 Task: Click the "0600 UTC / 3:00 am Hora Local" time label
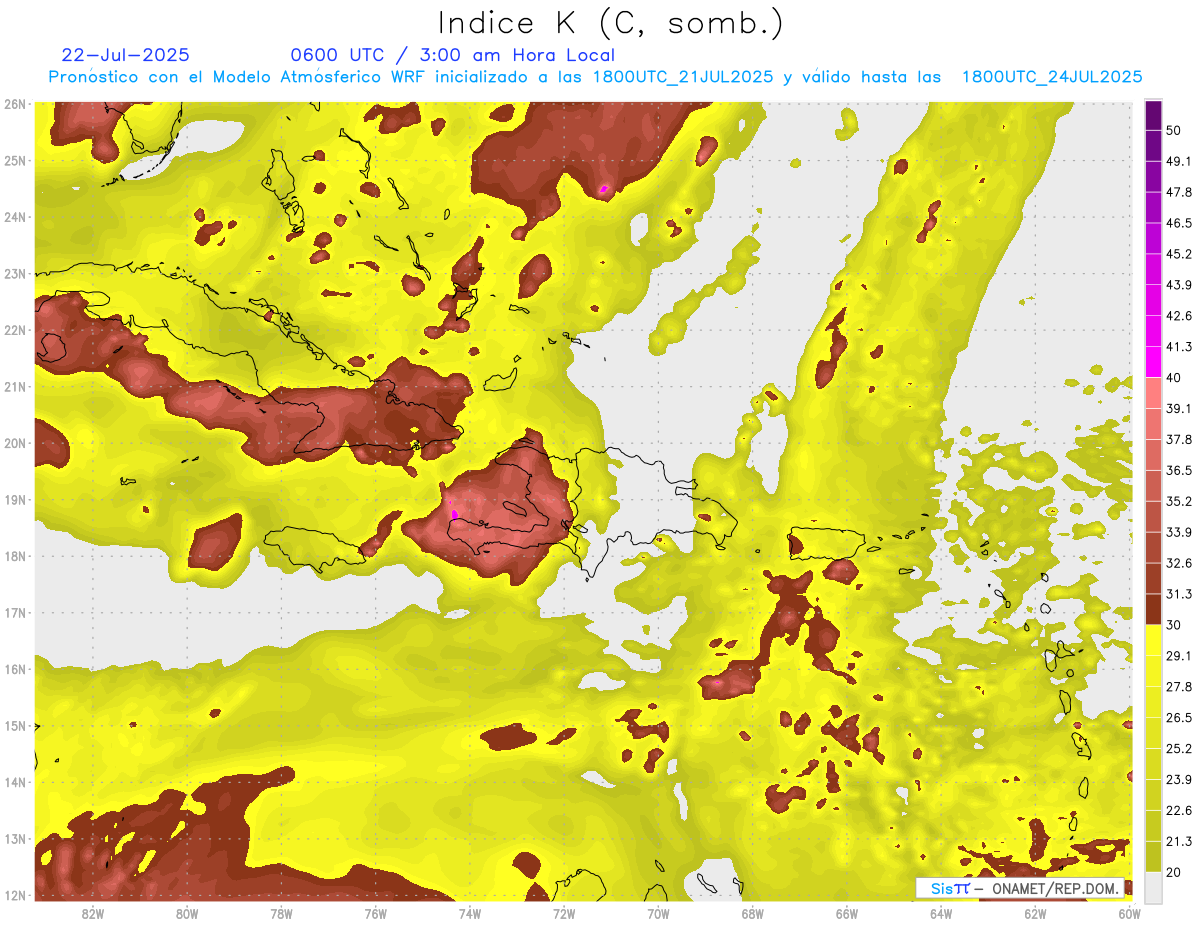tap(452, 55)
